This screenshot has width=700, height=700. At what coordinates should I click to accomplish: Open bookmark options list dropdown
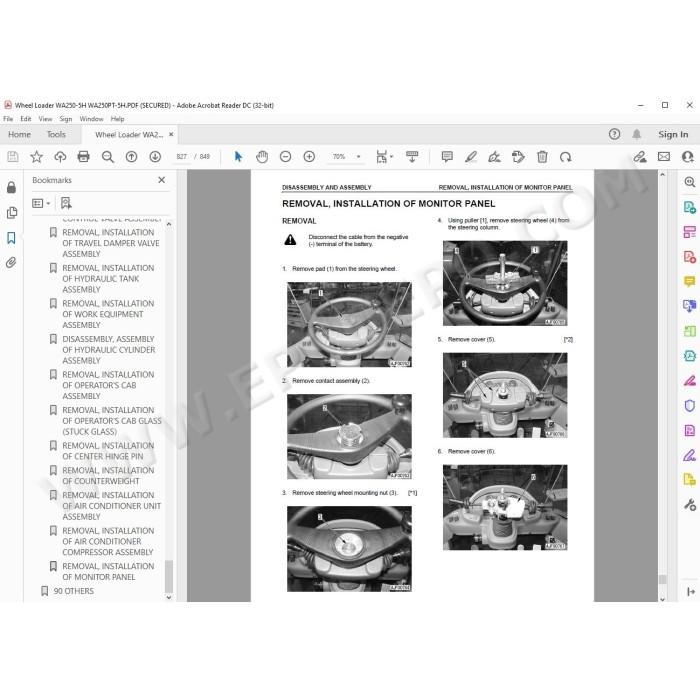click(41, 203)
